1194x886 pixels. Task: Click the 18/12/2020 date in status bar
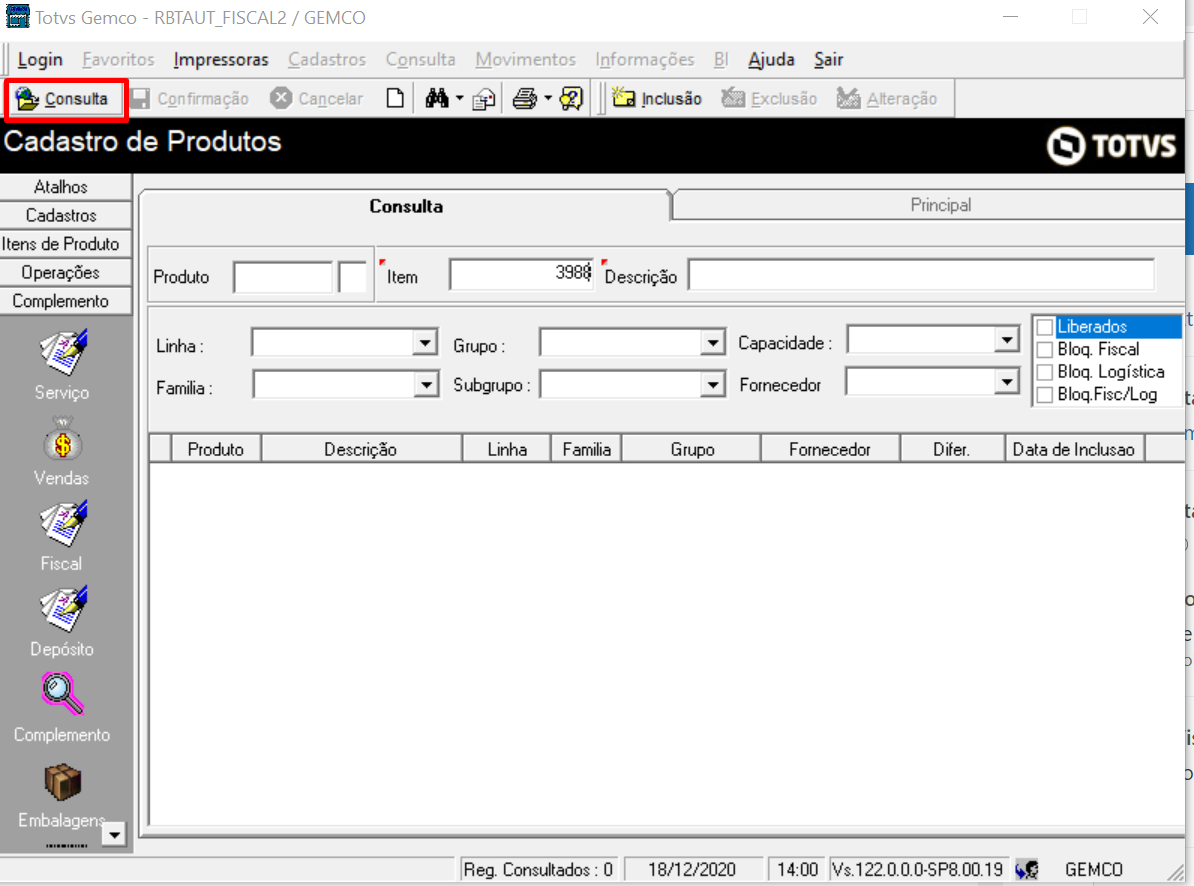692,869
